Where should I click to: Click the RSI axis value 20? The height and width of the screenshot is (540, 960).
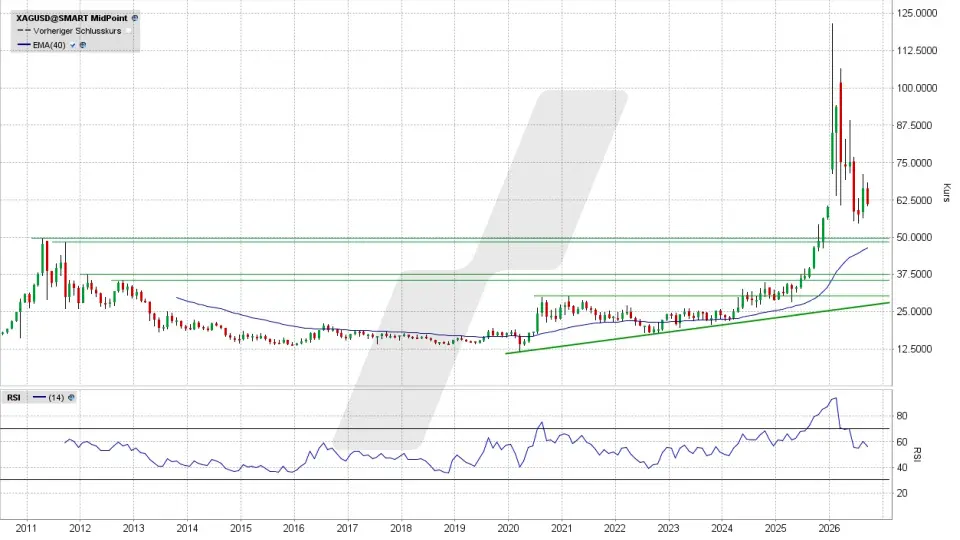tap(901, 493)
